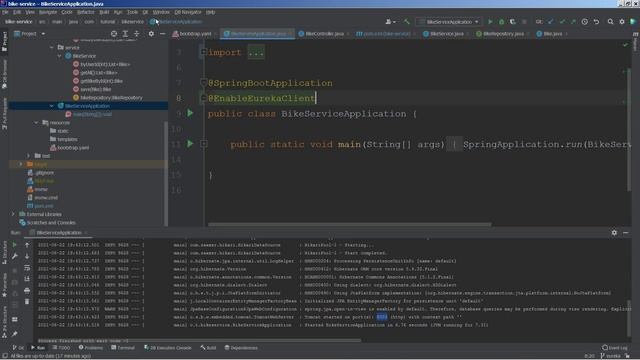This screenshot has height=360, width=640.
Task: Fold the main method body in editor
Action: 203,144
